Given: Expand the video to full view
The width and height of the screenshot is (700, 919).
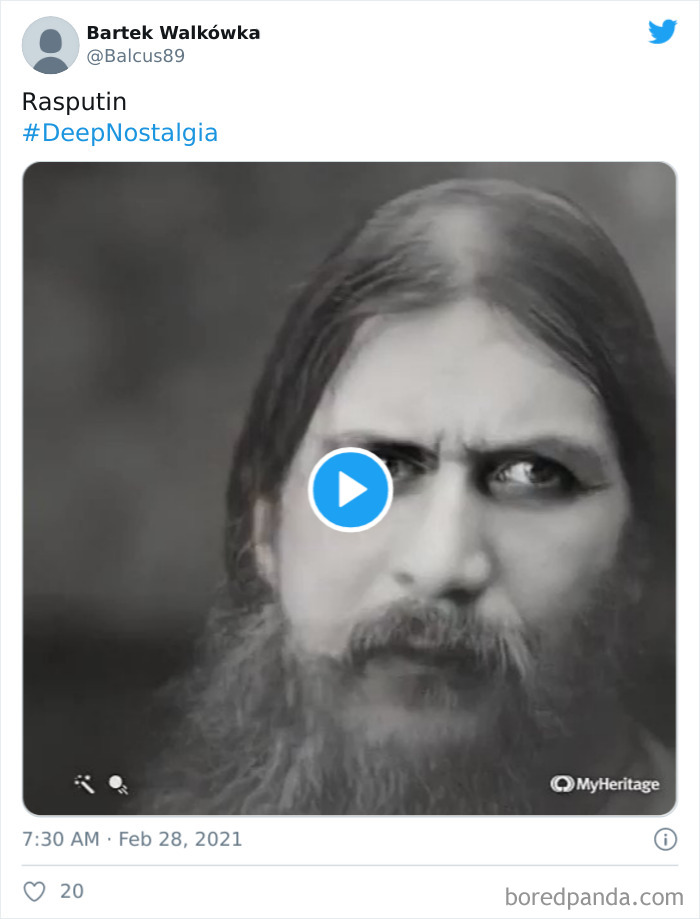Looking at the screenshot, I should [350, 489].
